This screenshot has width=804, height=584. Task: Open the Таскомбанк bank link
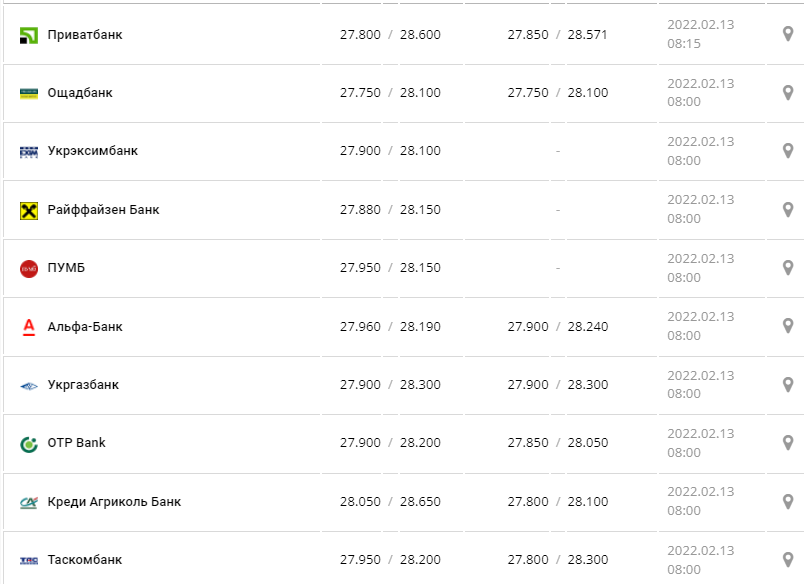pyautogui.click(x=85, y=560)
